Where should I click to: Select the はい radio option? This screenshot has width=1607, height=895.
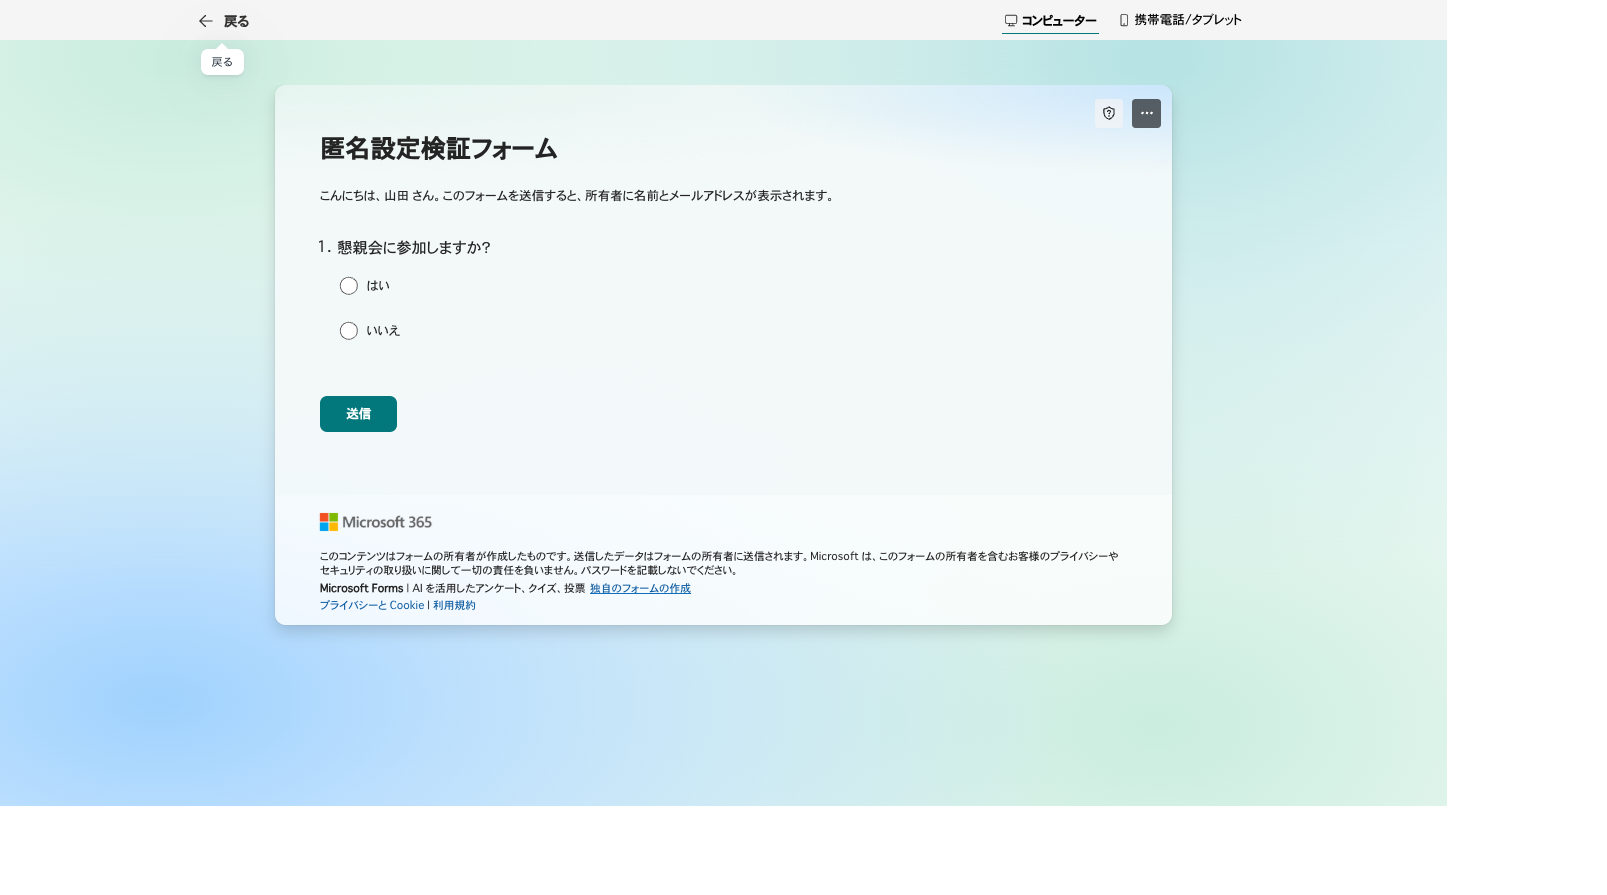[349, 286]
